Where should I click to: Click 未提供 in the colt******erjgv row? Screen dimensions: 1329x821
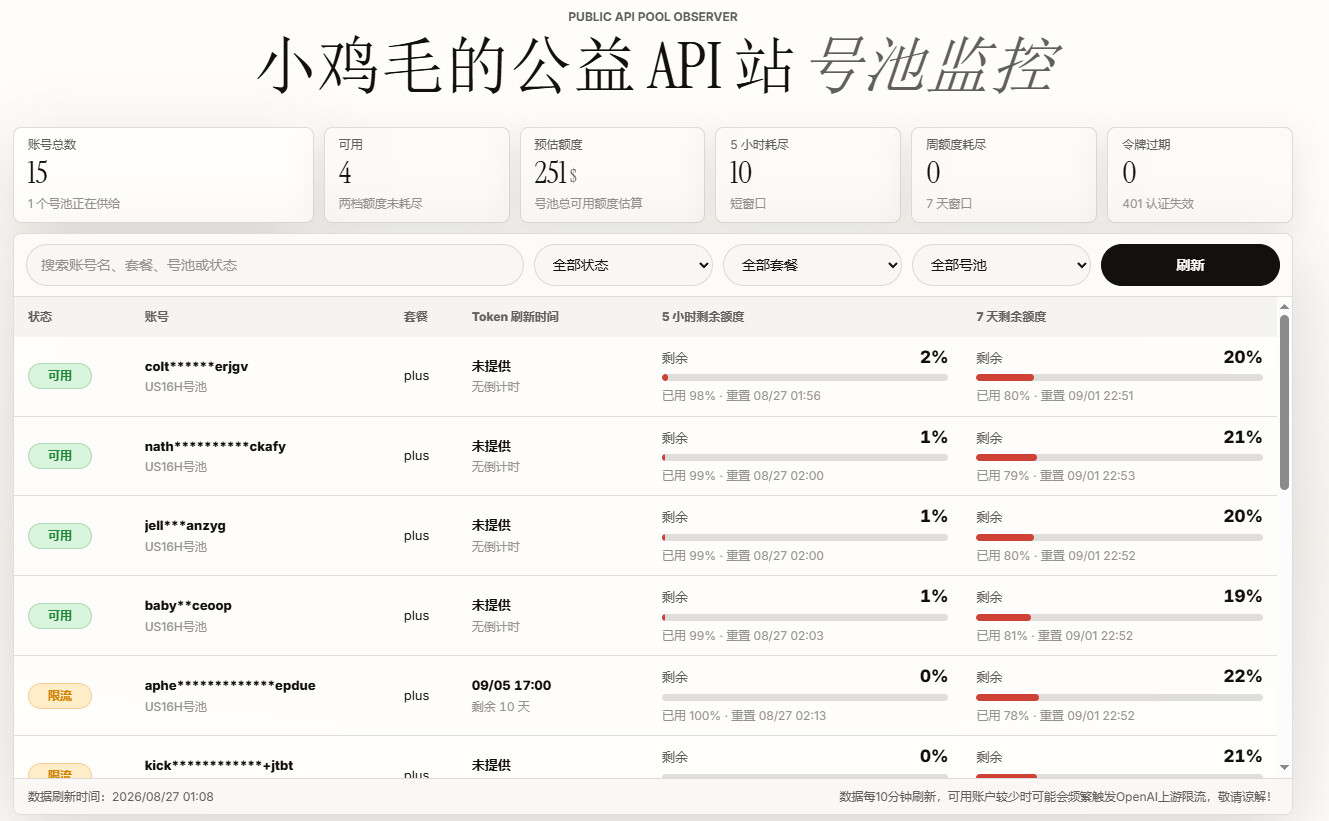pos(491,366)
